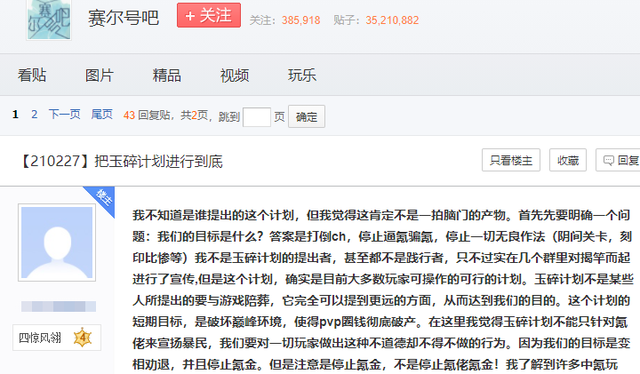Screen dimensions: 640x374
Task: Select the post count 35,210,882
Action: (x=392, y=20)
